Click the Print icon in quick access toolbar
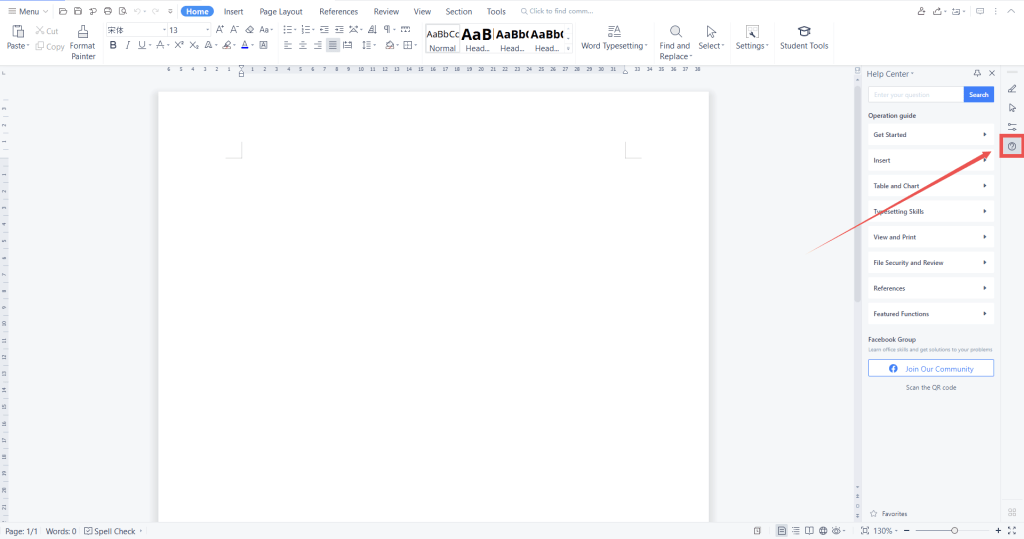Viewport: 1024px width, 539px height. [107, 11]
